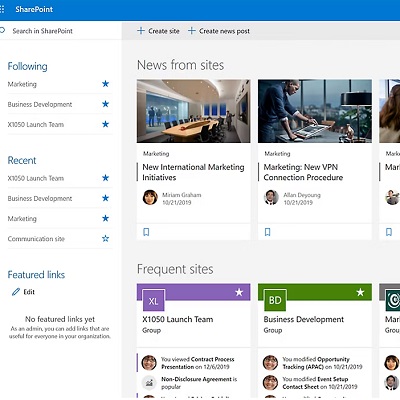Open the VPN article thumbnail image
The width and height of the screenshot is (400, 400).
click(315, 111)
